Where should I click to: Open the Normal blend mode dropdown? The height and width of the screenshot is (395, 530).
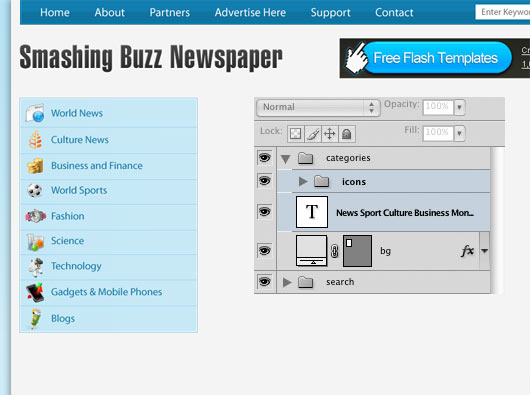318,107
